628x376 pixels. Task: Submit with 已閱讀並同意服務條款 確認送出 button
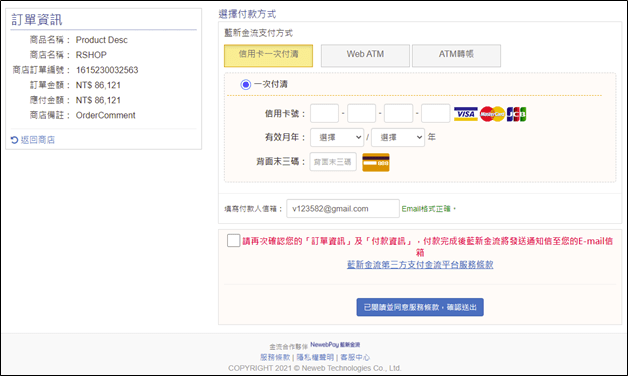pos(420,307)
